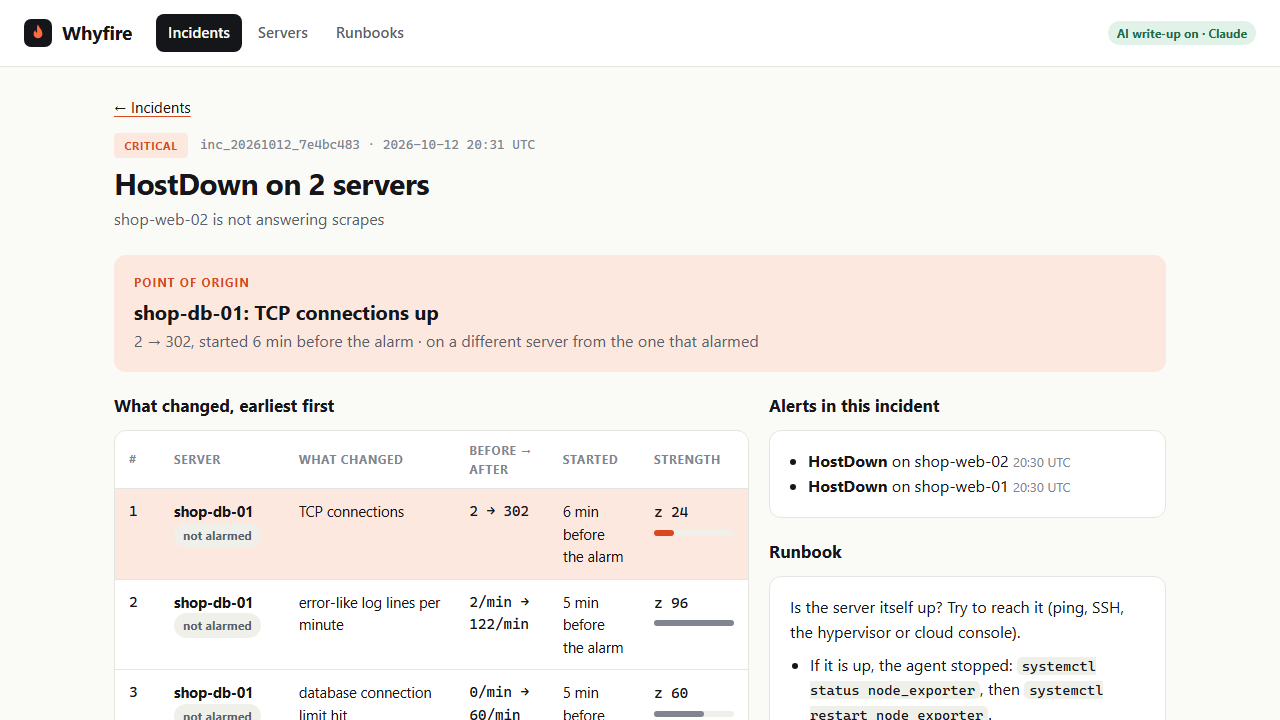Click the not alarmed tag in row 2
This screenshot has width=1280, height=720.
[x=217, y=626]
